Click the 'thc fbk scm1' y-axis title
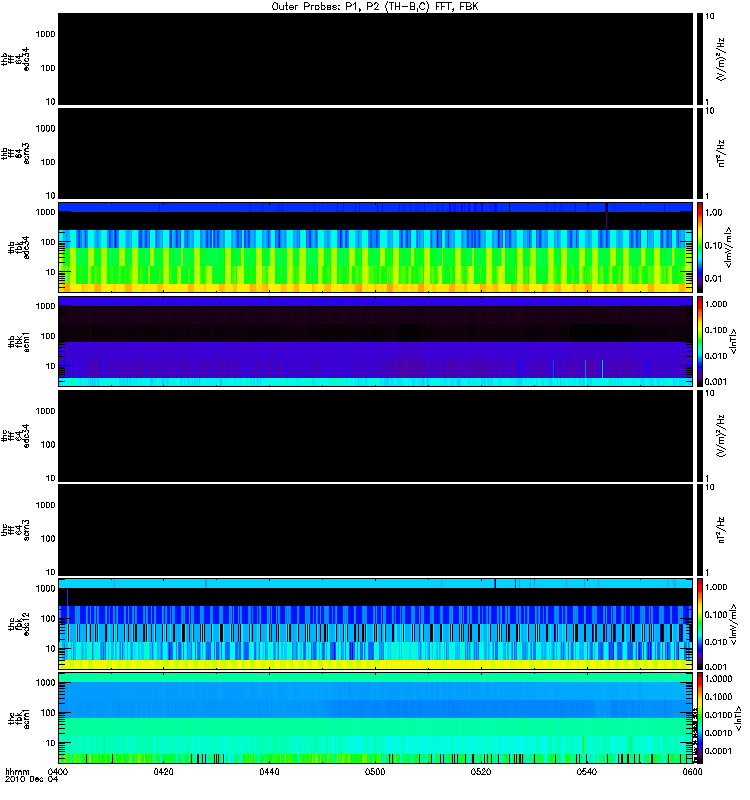750x800 pixels. tap(19, 718)
